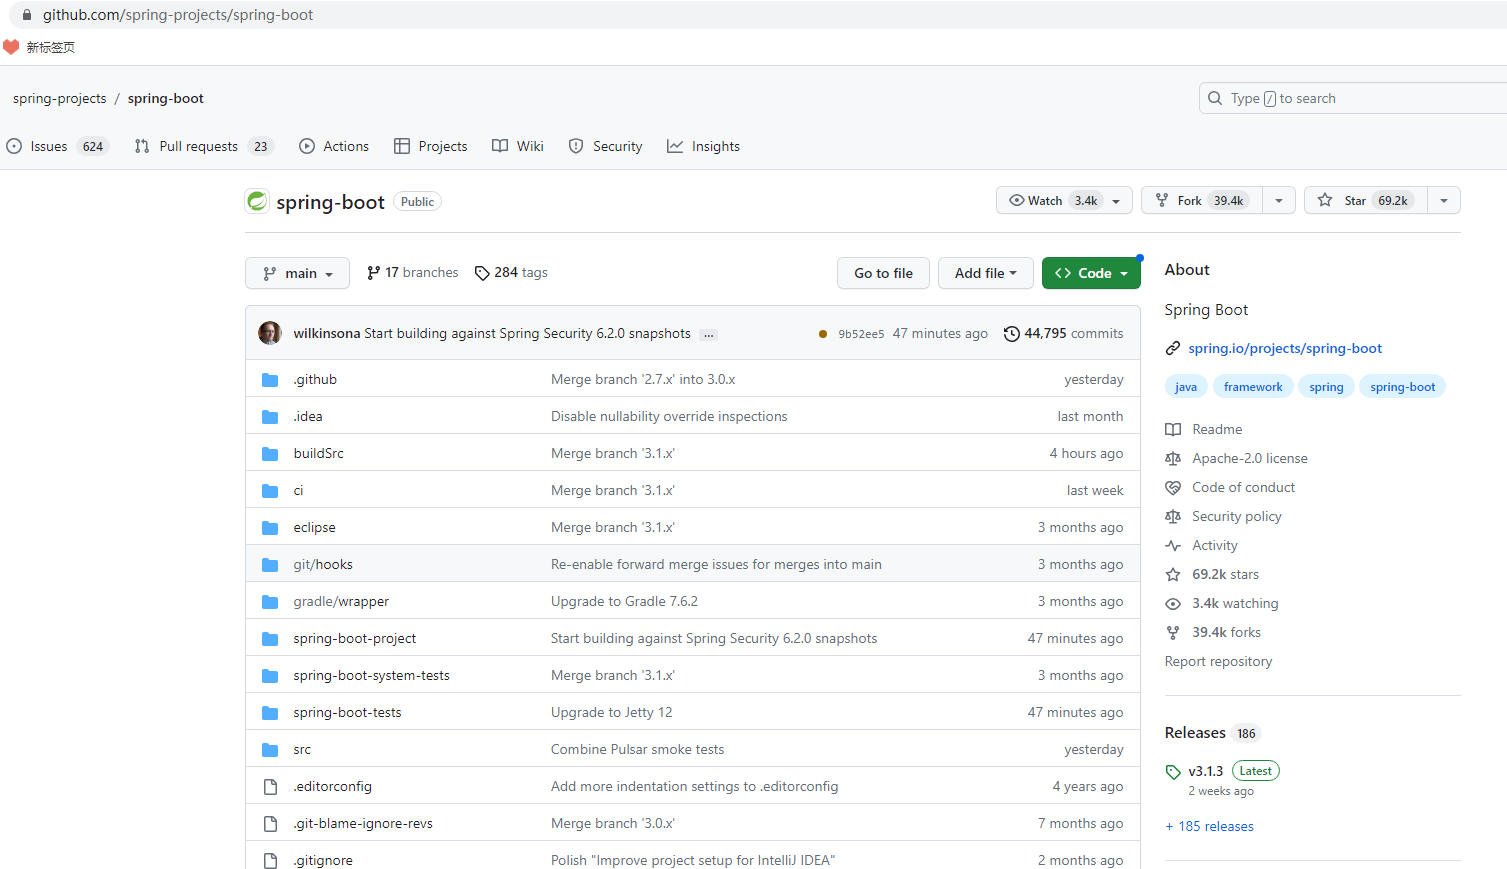1507x869 pixels.
Task: Click the Security policy scale icon
Action: 1173,517
